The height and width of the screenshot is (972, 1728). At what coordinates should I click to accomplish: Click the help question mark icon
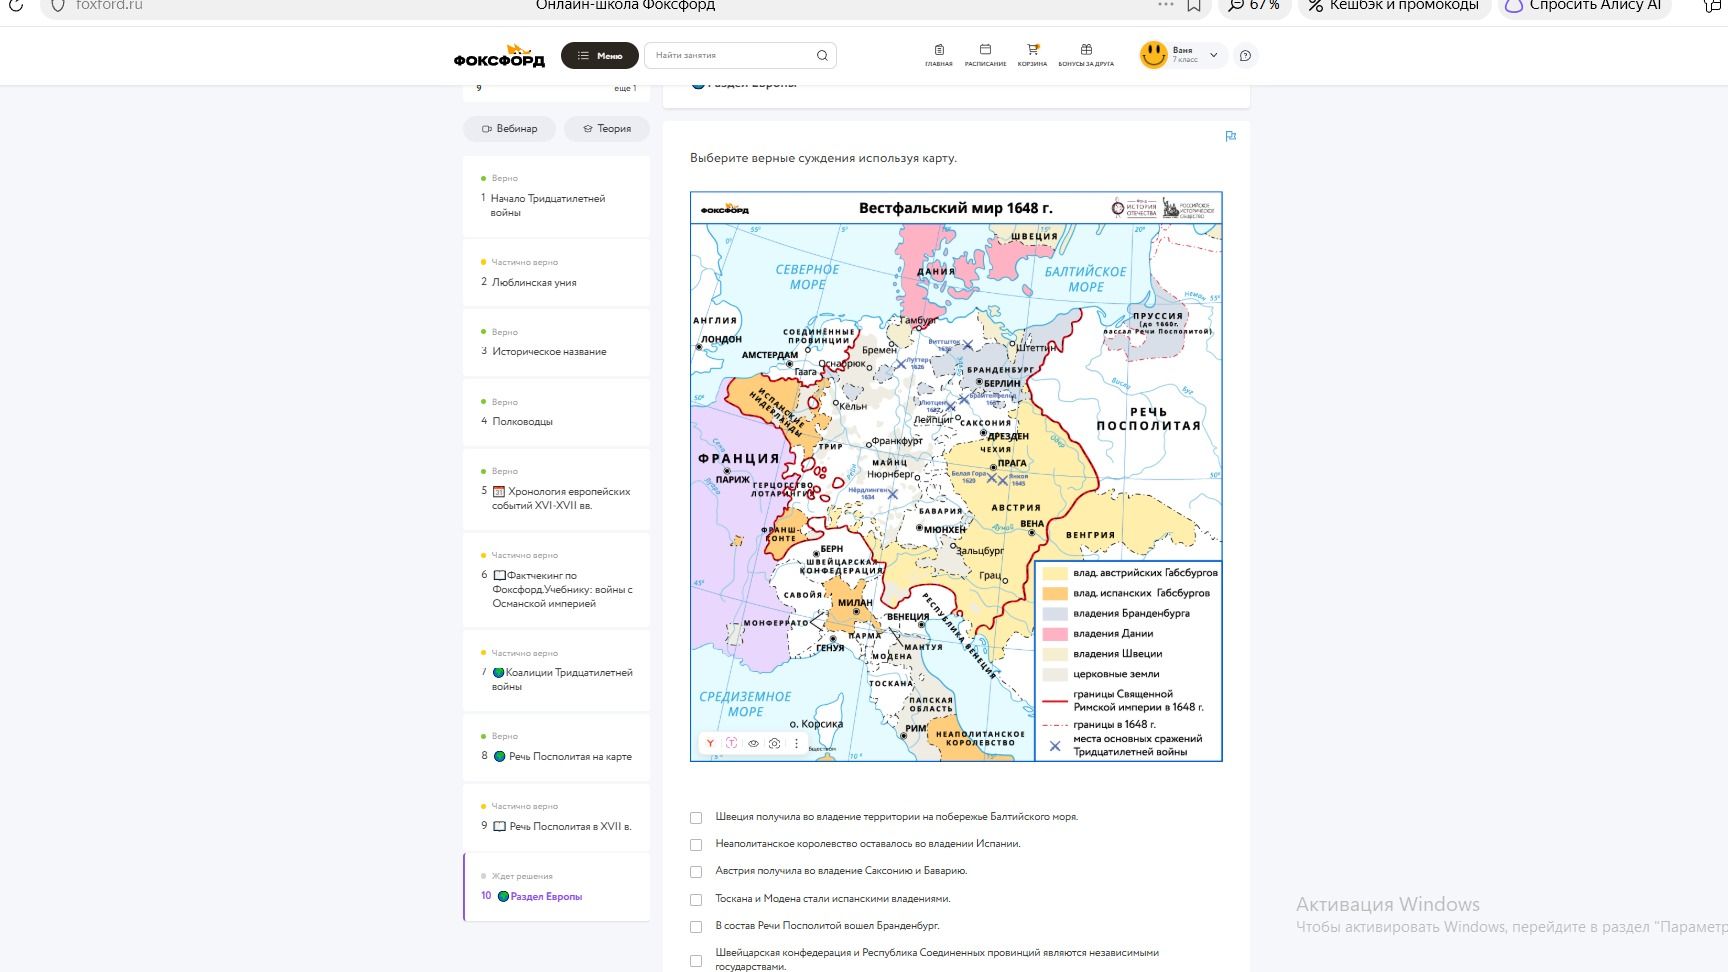[x=1245, y=56]
